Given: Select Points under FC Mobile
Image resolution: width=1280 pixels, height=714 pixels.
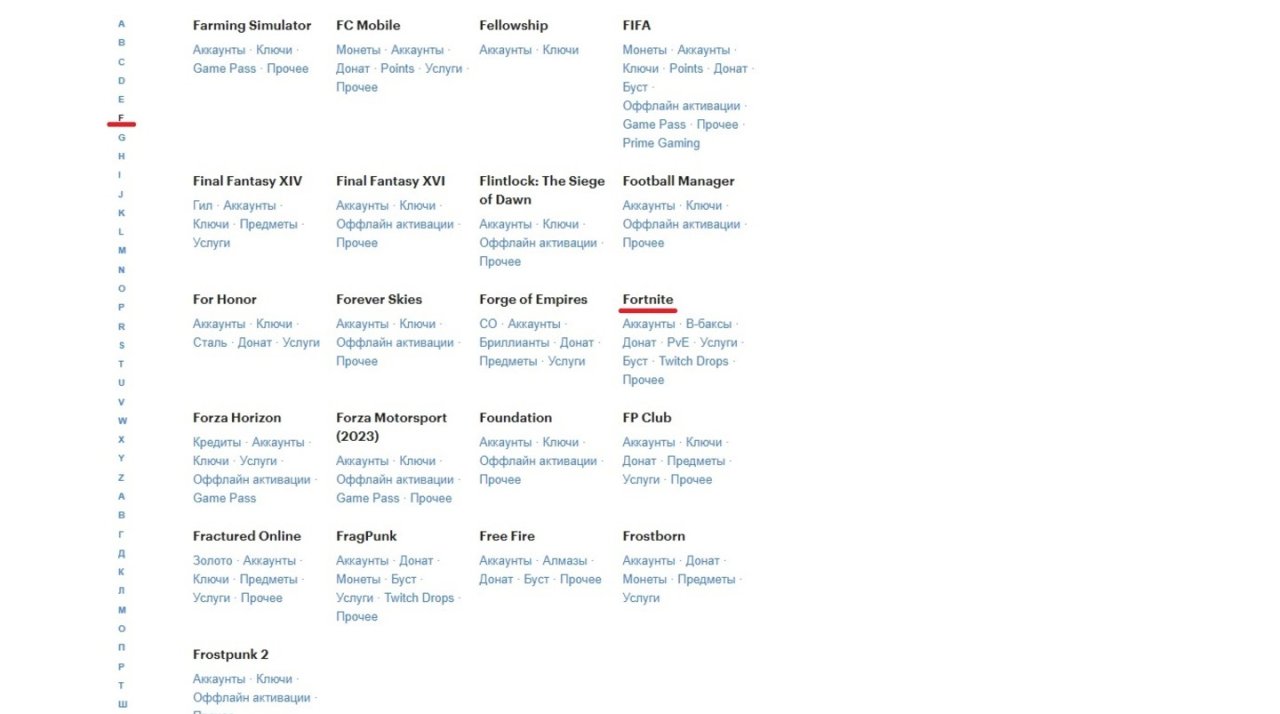Looking at the screenshot, I should [x=397, y=68].
